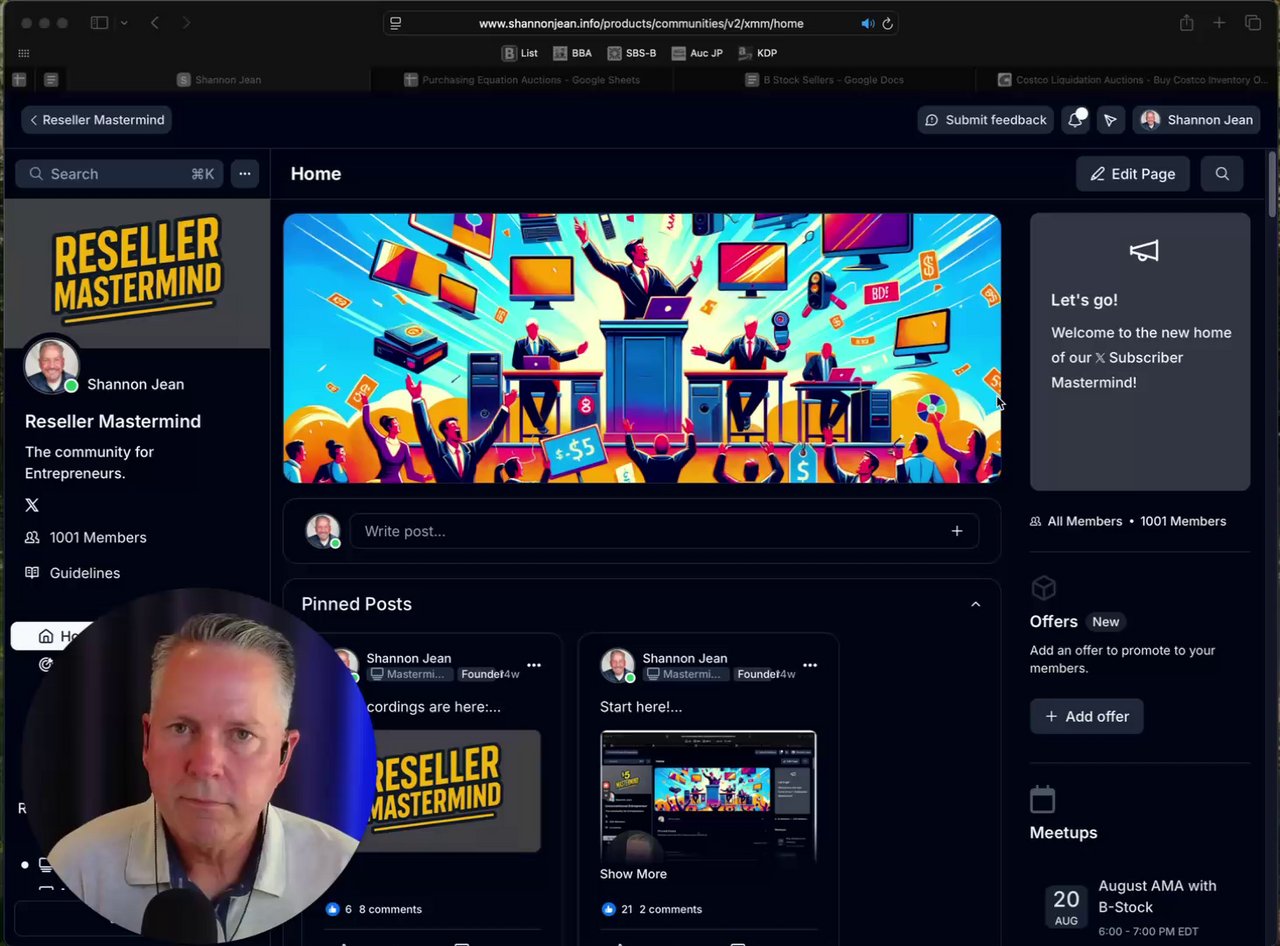Click the pinned tab with lines icon
The image size is (1280, 946).
[x=51, y=80]
